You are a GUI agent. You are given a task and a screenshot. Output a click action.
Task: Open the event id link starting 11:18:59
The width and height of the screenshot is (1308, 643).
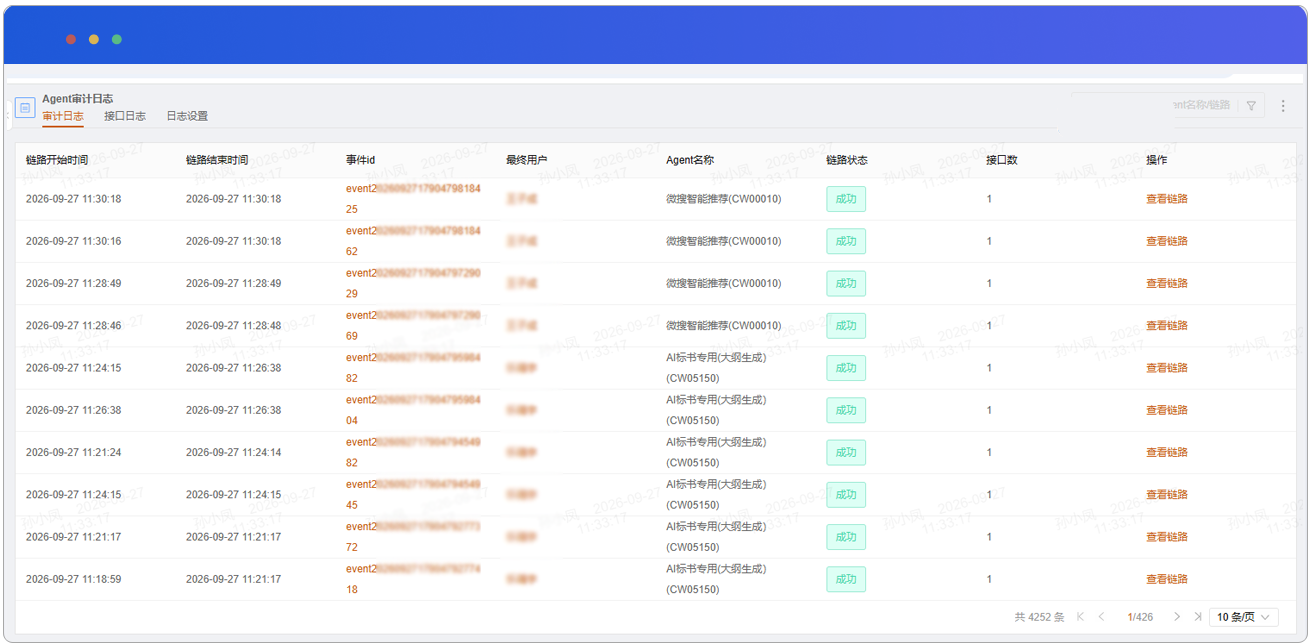tap(413, 579)
